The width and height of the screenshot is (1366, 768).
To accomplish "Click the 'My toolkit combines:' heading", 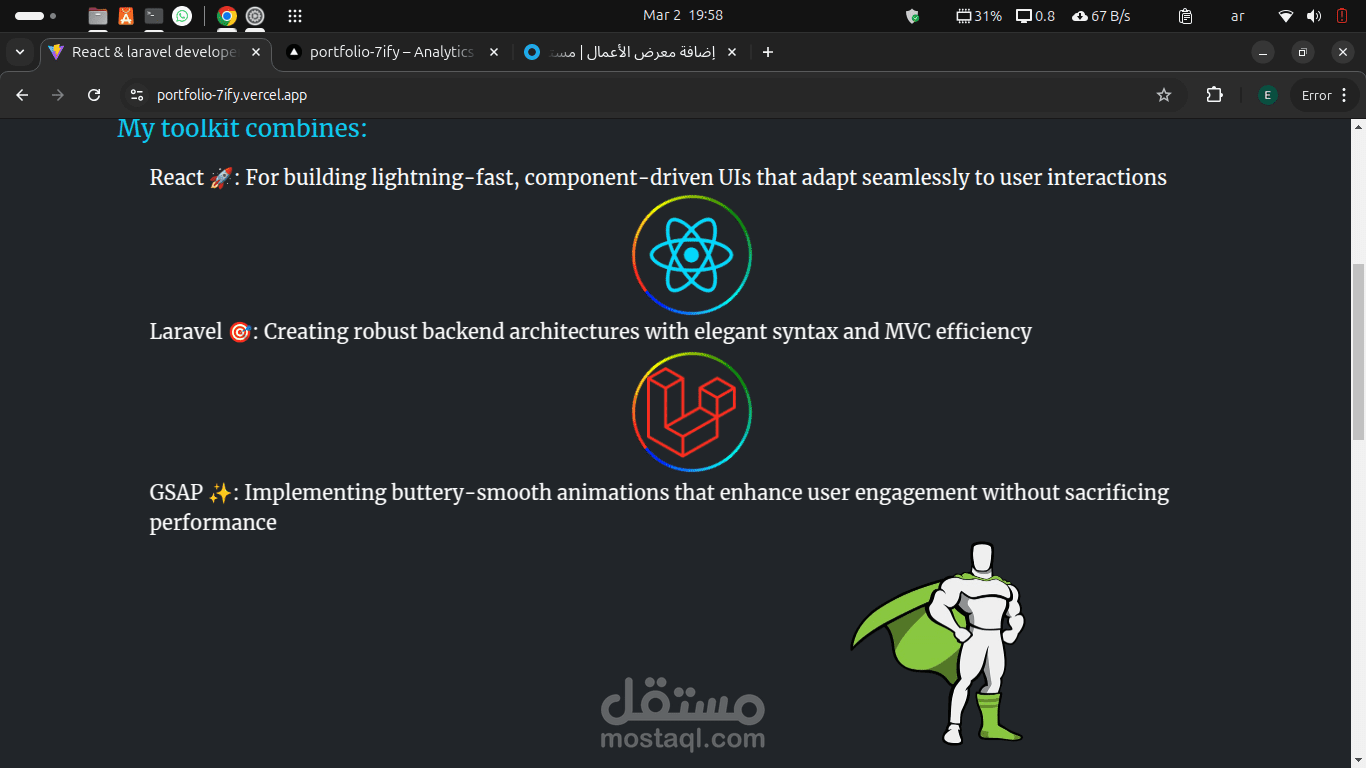I will [242, 129].
